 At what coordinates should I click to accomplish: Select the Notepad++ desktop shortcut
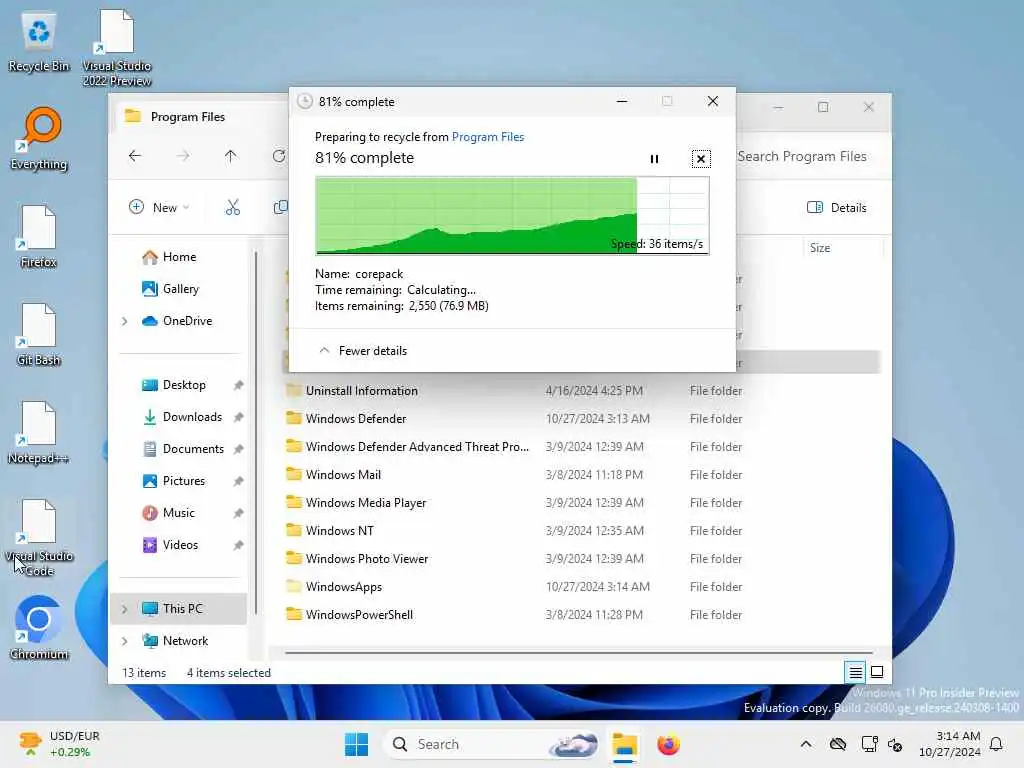coord(39,433)
